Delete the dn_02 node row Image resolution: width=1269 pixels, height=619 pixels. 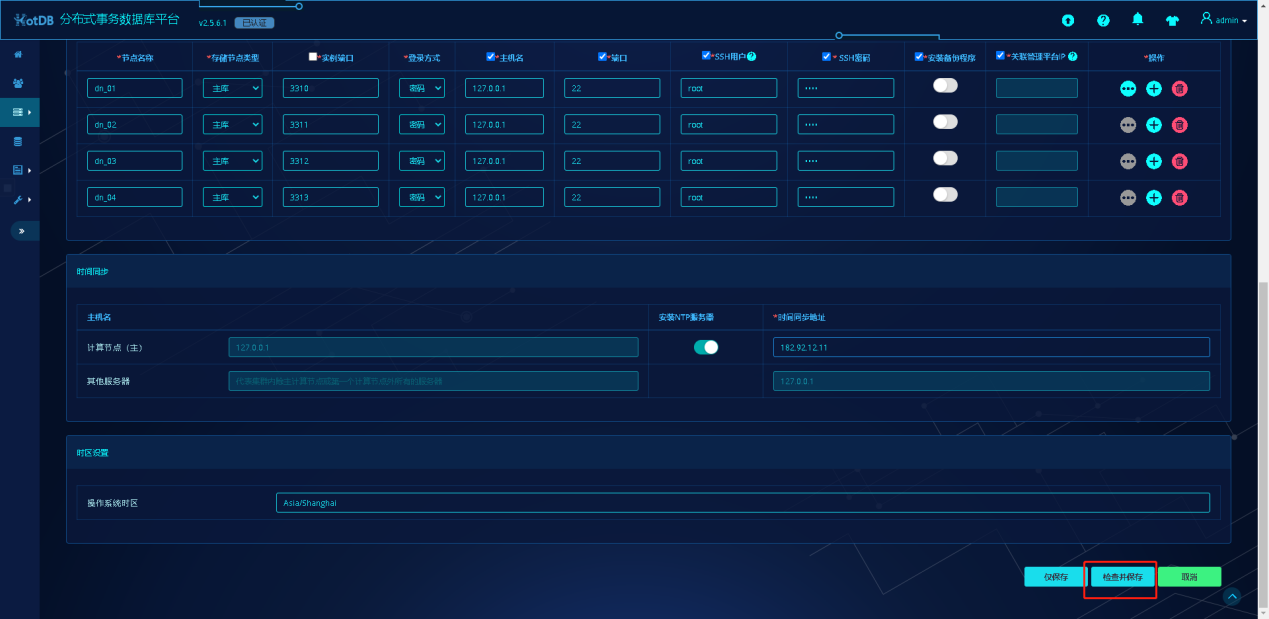(1180, 125)
